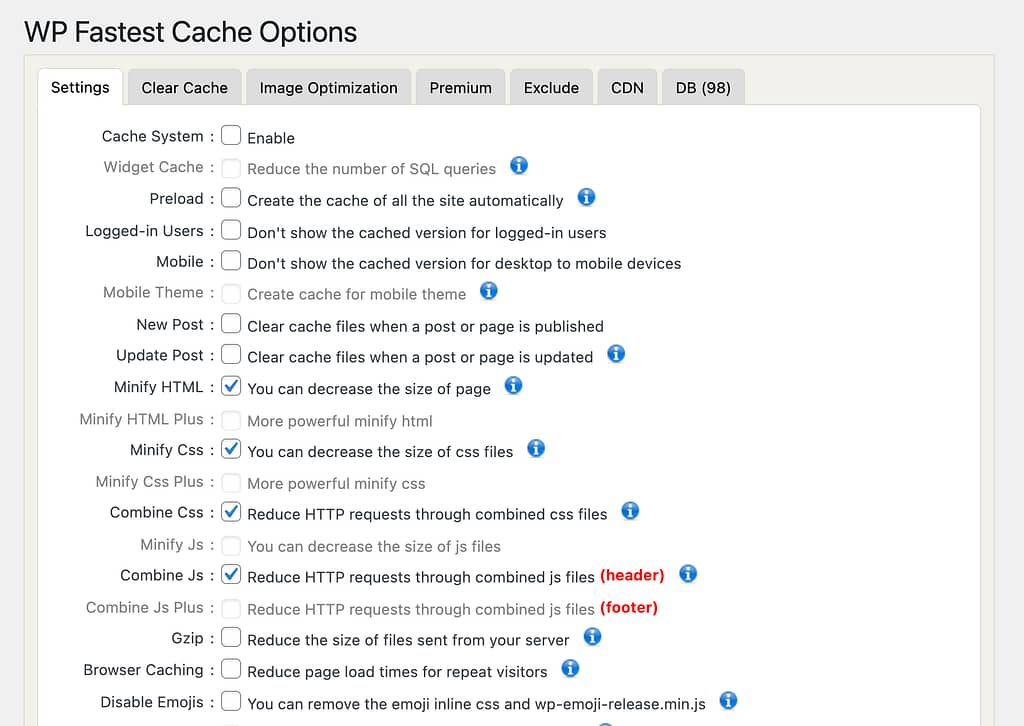The height and width of the screenshot is (726, 1024).
Task: Open the DB (98) tab
Action: 703,87
